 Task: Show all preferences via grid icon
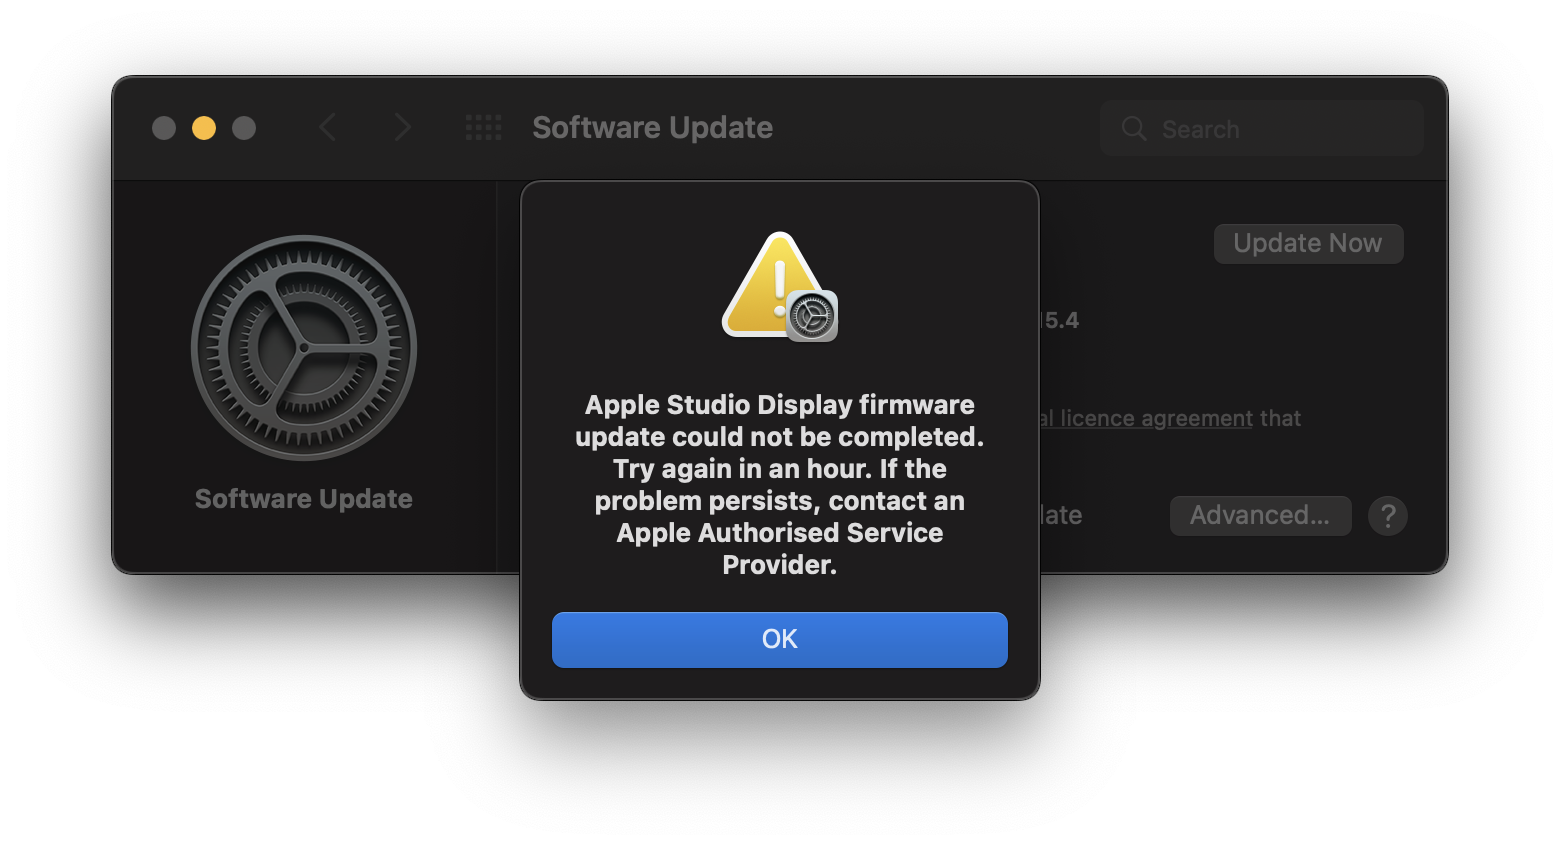coord(484,128)
